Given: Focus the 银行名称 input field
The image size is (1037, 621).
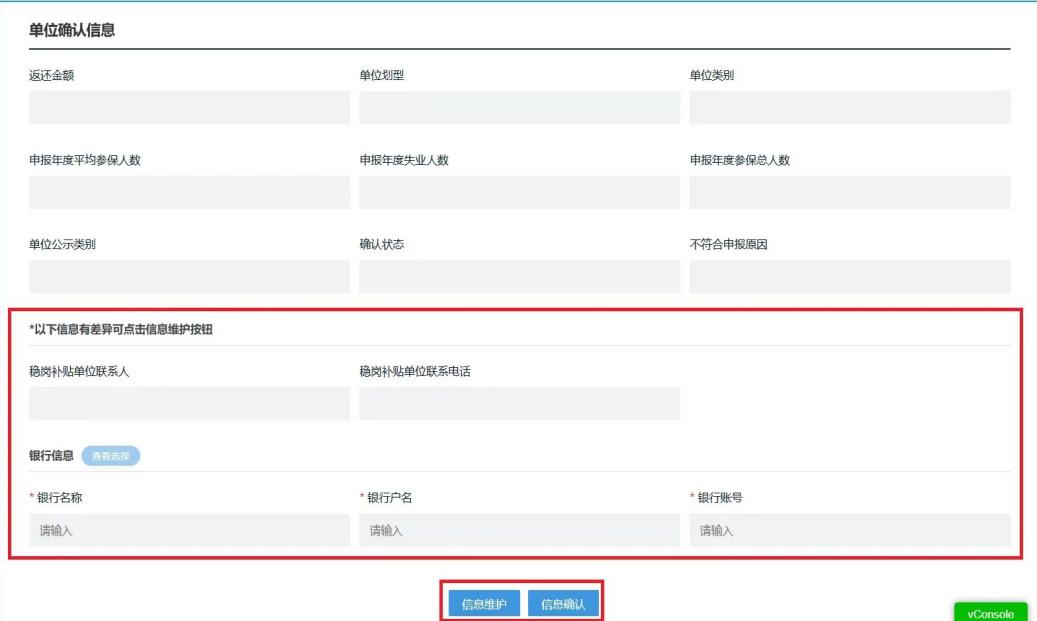Looking at the screenshot, I should click(x=189, y=530).
